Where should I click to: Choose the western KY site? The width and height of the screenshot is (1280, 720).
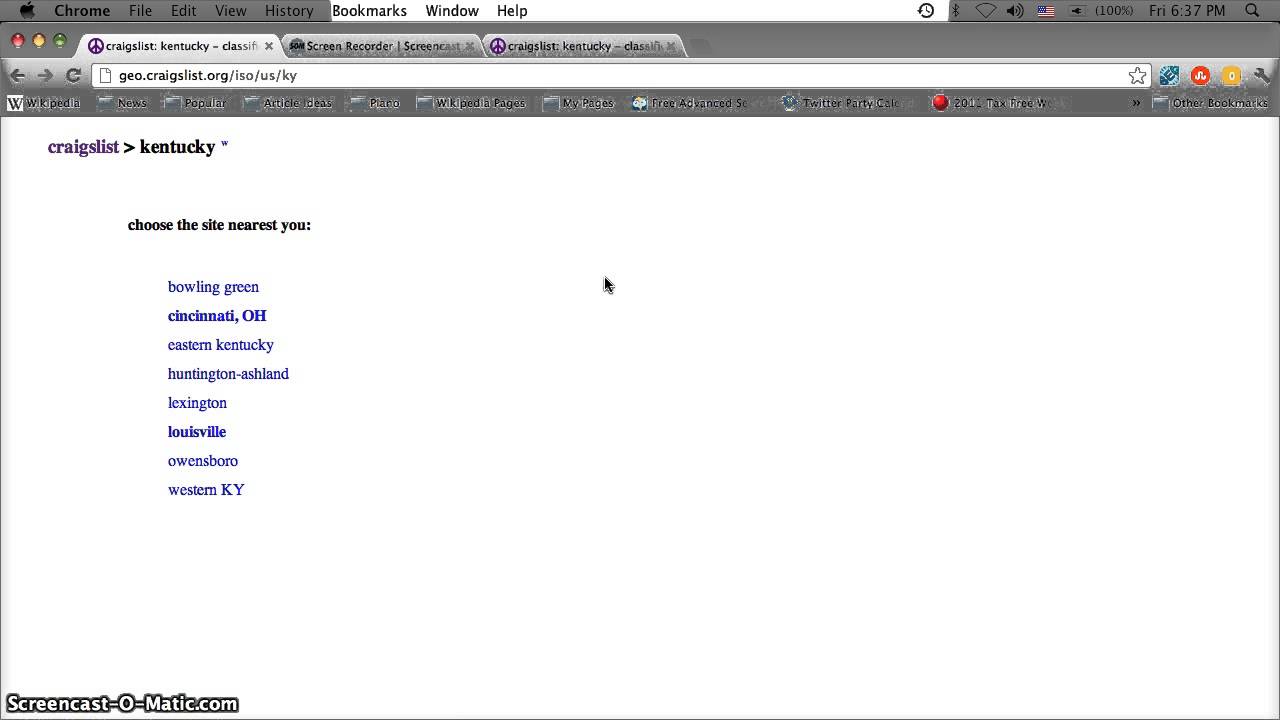pos(206,490)
